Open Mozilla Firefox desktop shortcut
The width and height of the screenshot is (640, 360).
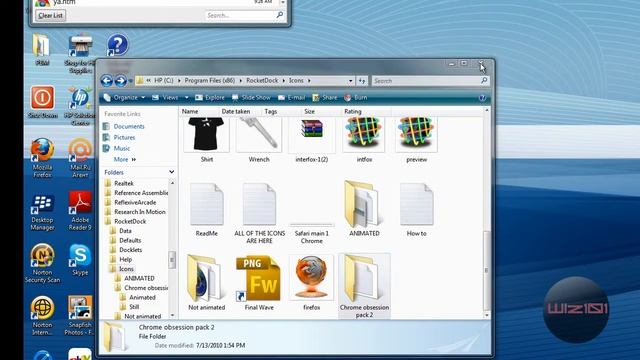coord(42,158)
